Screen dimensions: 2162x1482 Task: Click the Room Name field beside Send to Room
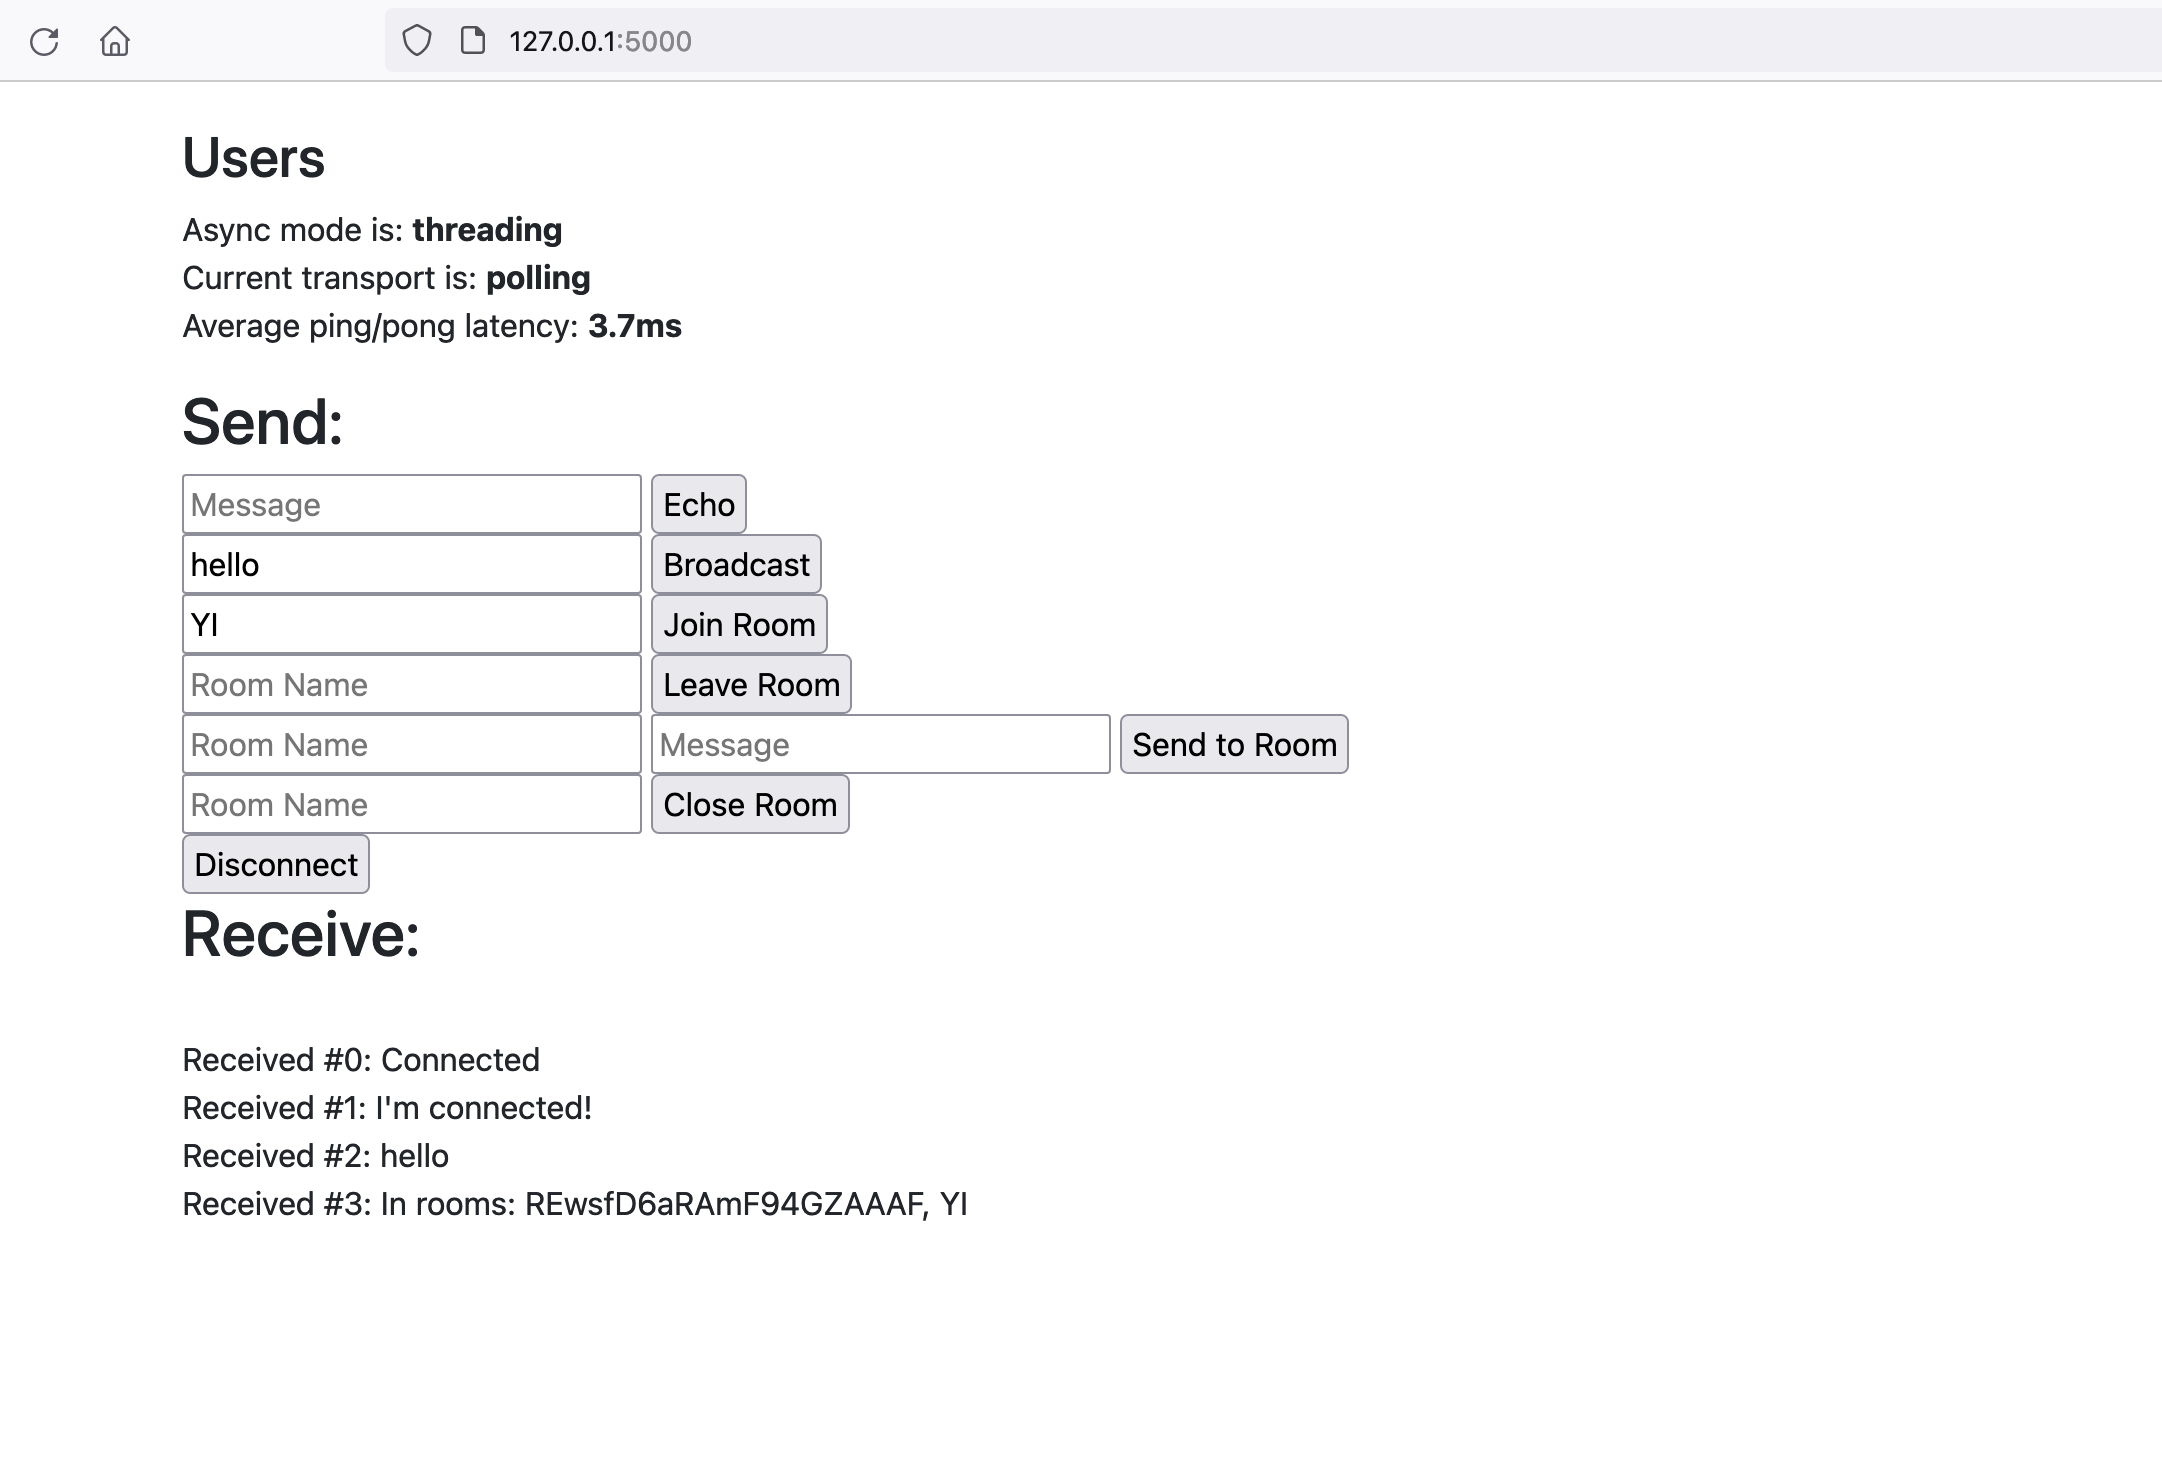tap(411, 744)
